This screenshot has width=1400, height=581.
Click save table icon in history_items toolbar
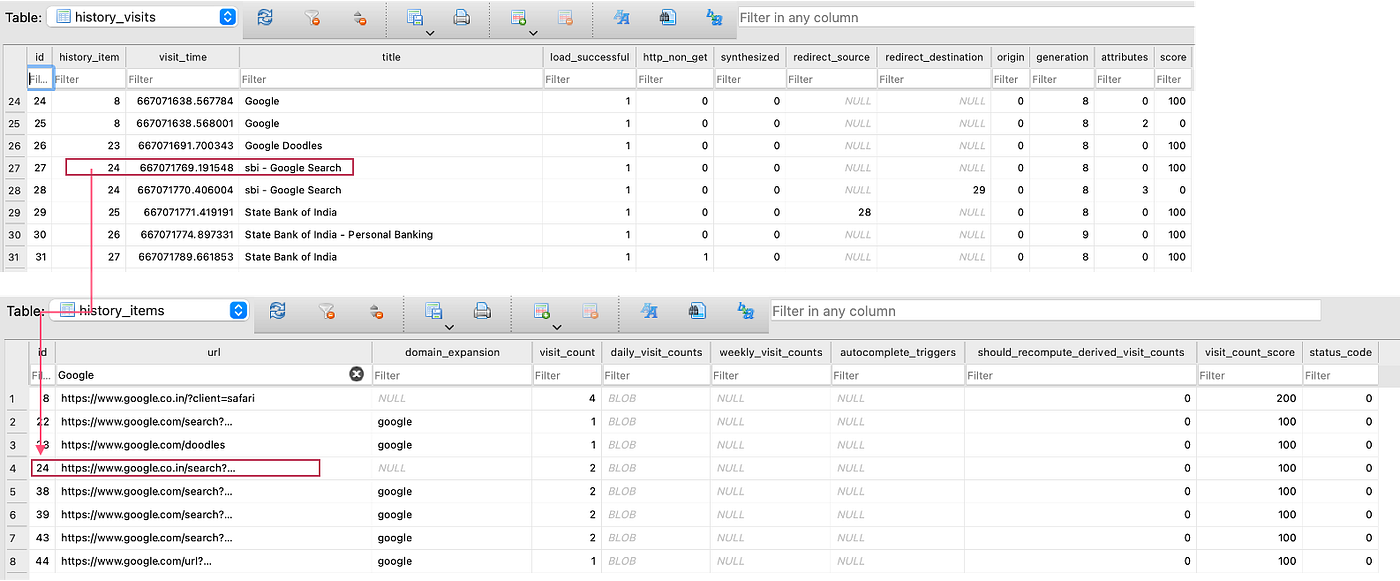435,310
